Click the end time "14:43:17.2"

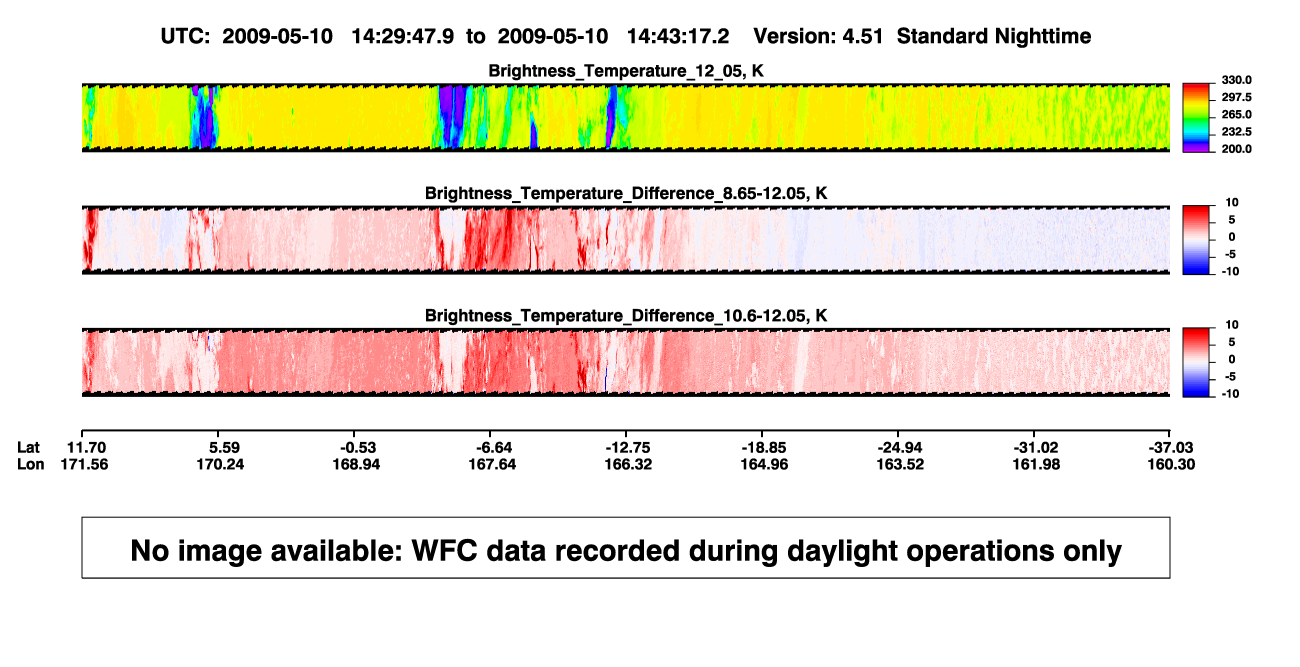(x=678, y=36)
